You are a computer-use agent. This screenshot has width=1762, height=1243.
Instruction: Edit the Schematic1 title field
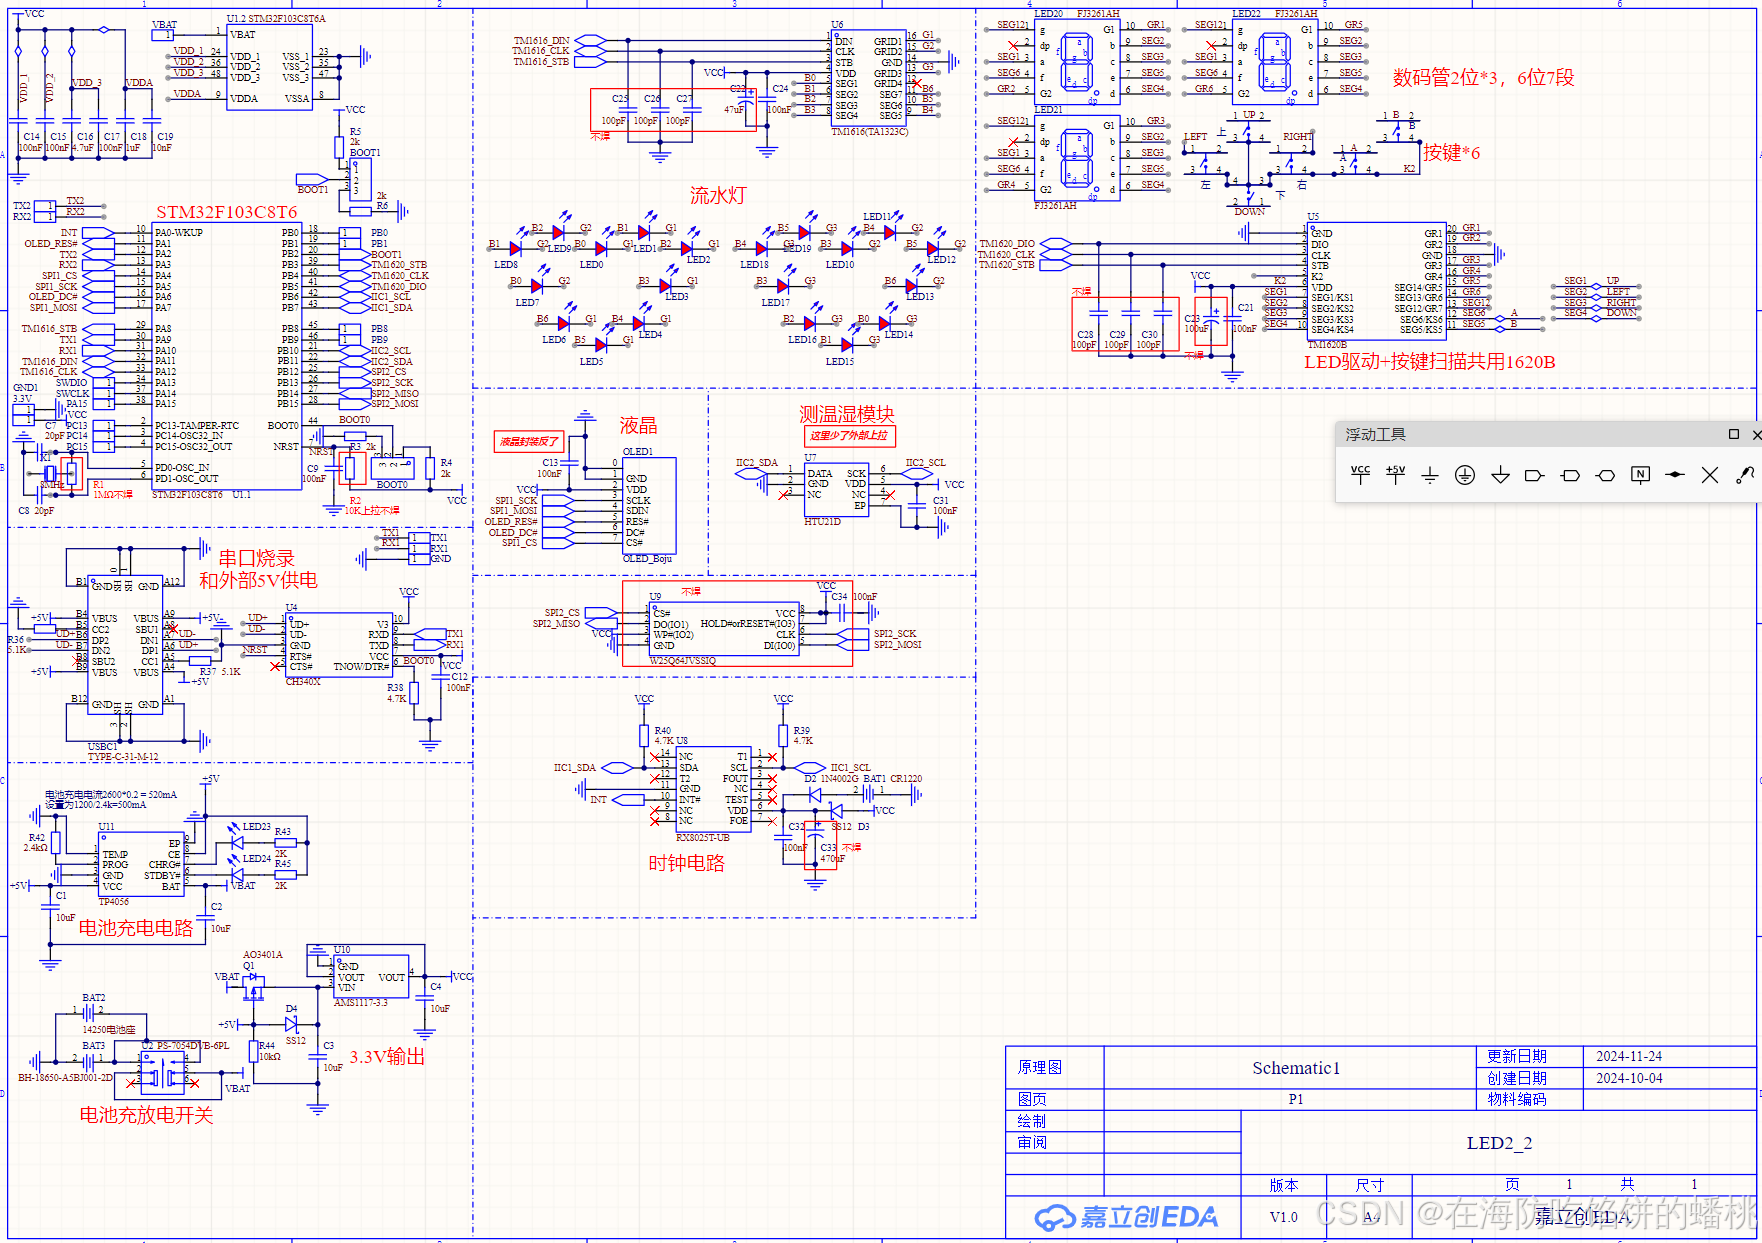1295,1067
